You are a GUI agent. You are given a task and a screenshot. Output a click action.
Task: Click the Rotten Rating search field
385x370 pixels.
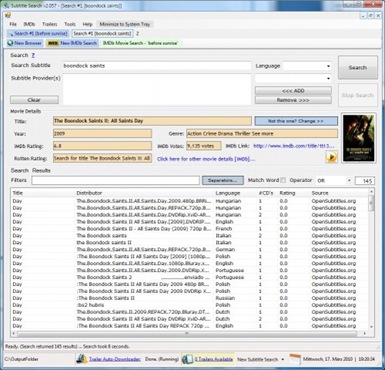[x=102, y=158]
